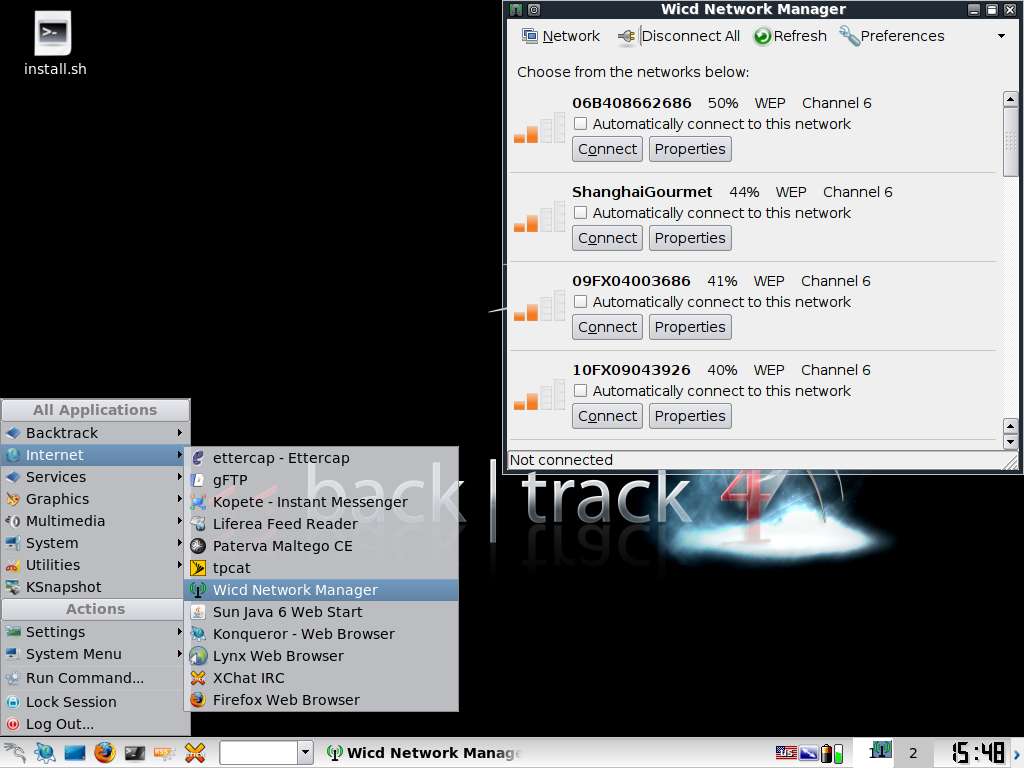Connect to the ShanghaiGourmet network
Viewport: 1024px width, 768px height.
pyautogui.click(x=607, y=238)
